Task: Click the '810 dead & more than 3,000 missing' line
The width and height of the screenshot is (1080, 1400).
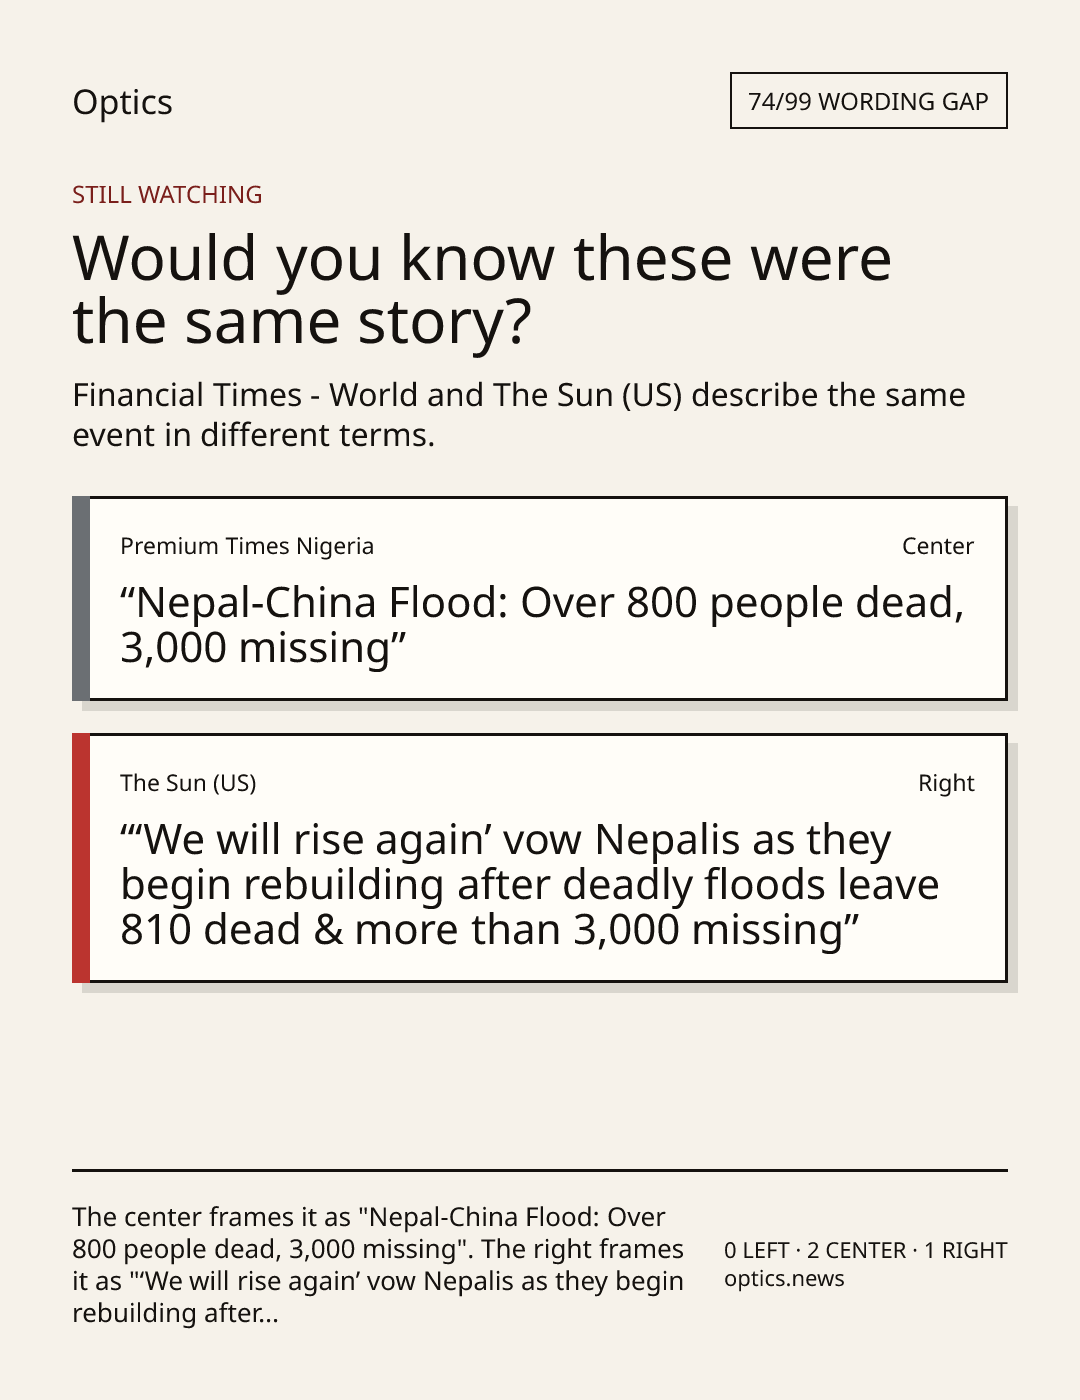Action: [x=490, y=930]
